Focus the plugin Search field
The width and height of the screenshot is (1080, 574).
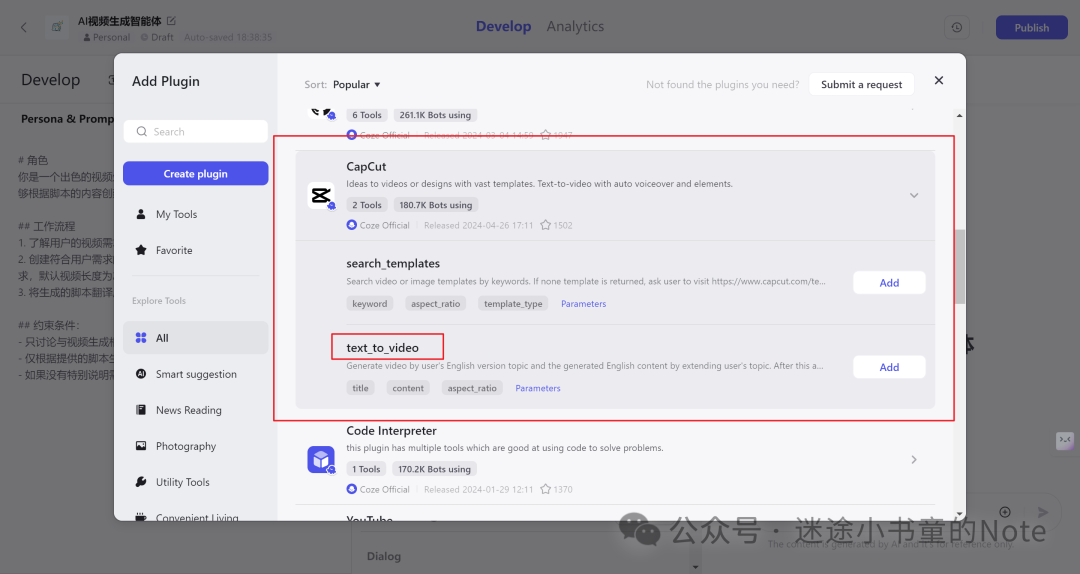pyautogui.click(x=196, y=132)
